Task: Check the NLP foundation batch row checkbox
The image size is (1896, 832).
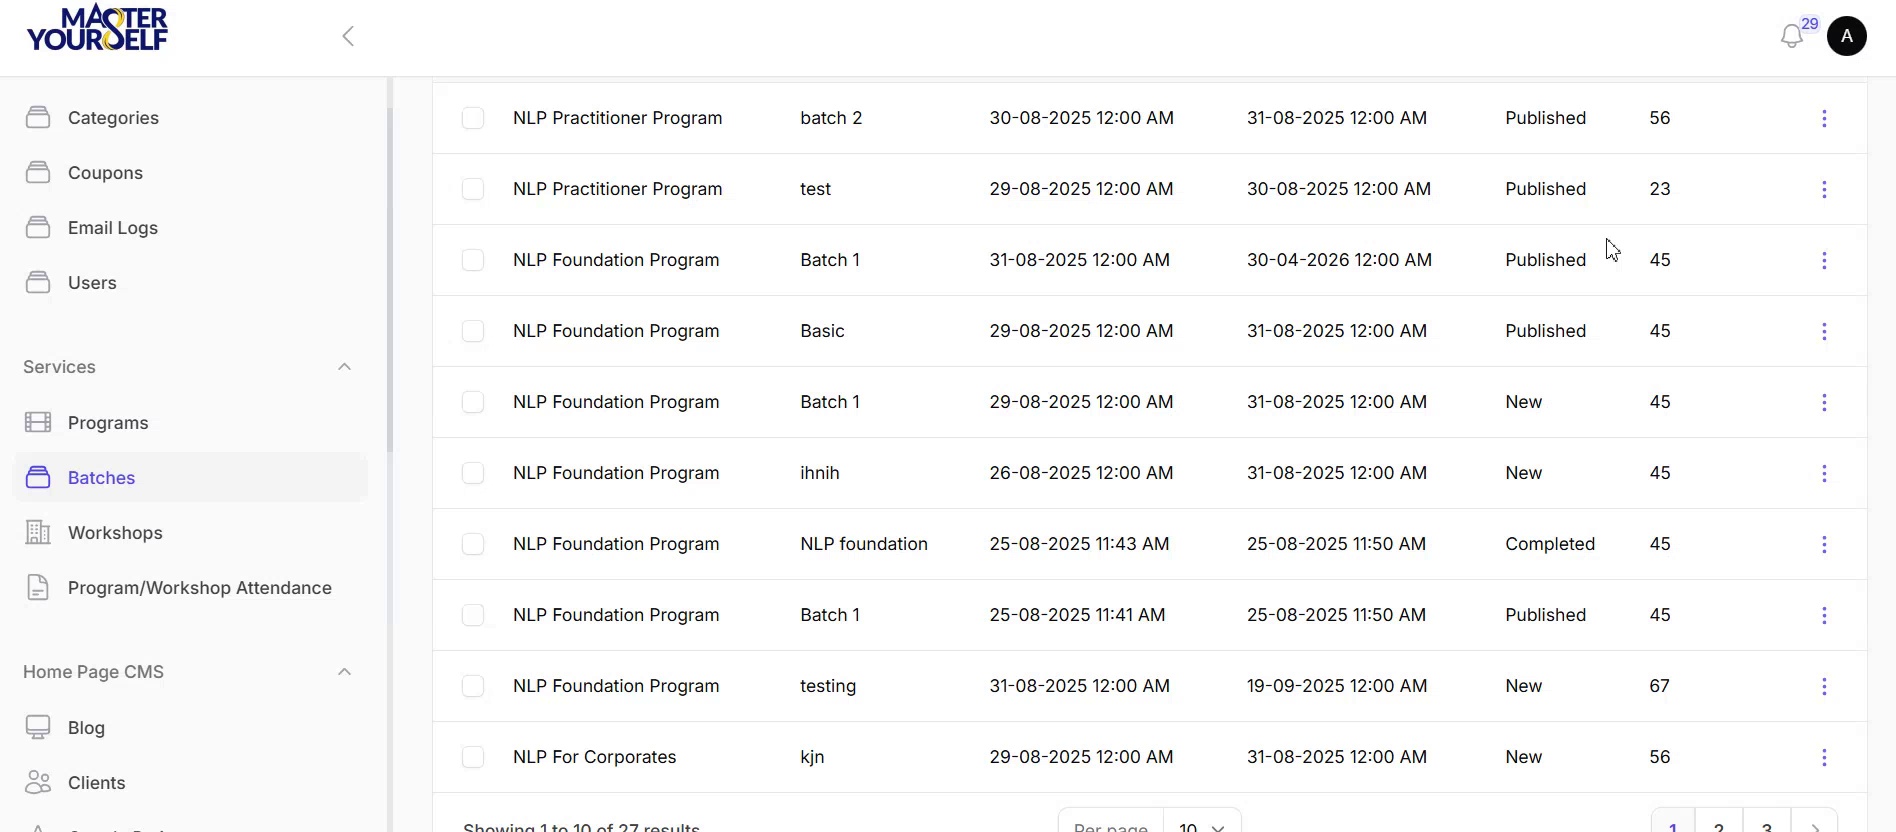Action: tap(473, 544)
